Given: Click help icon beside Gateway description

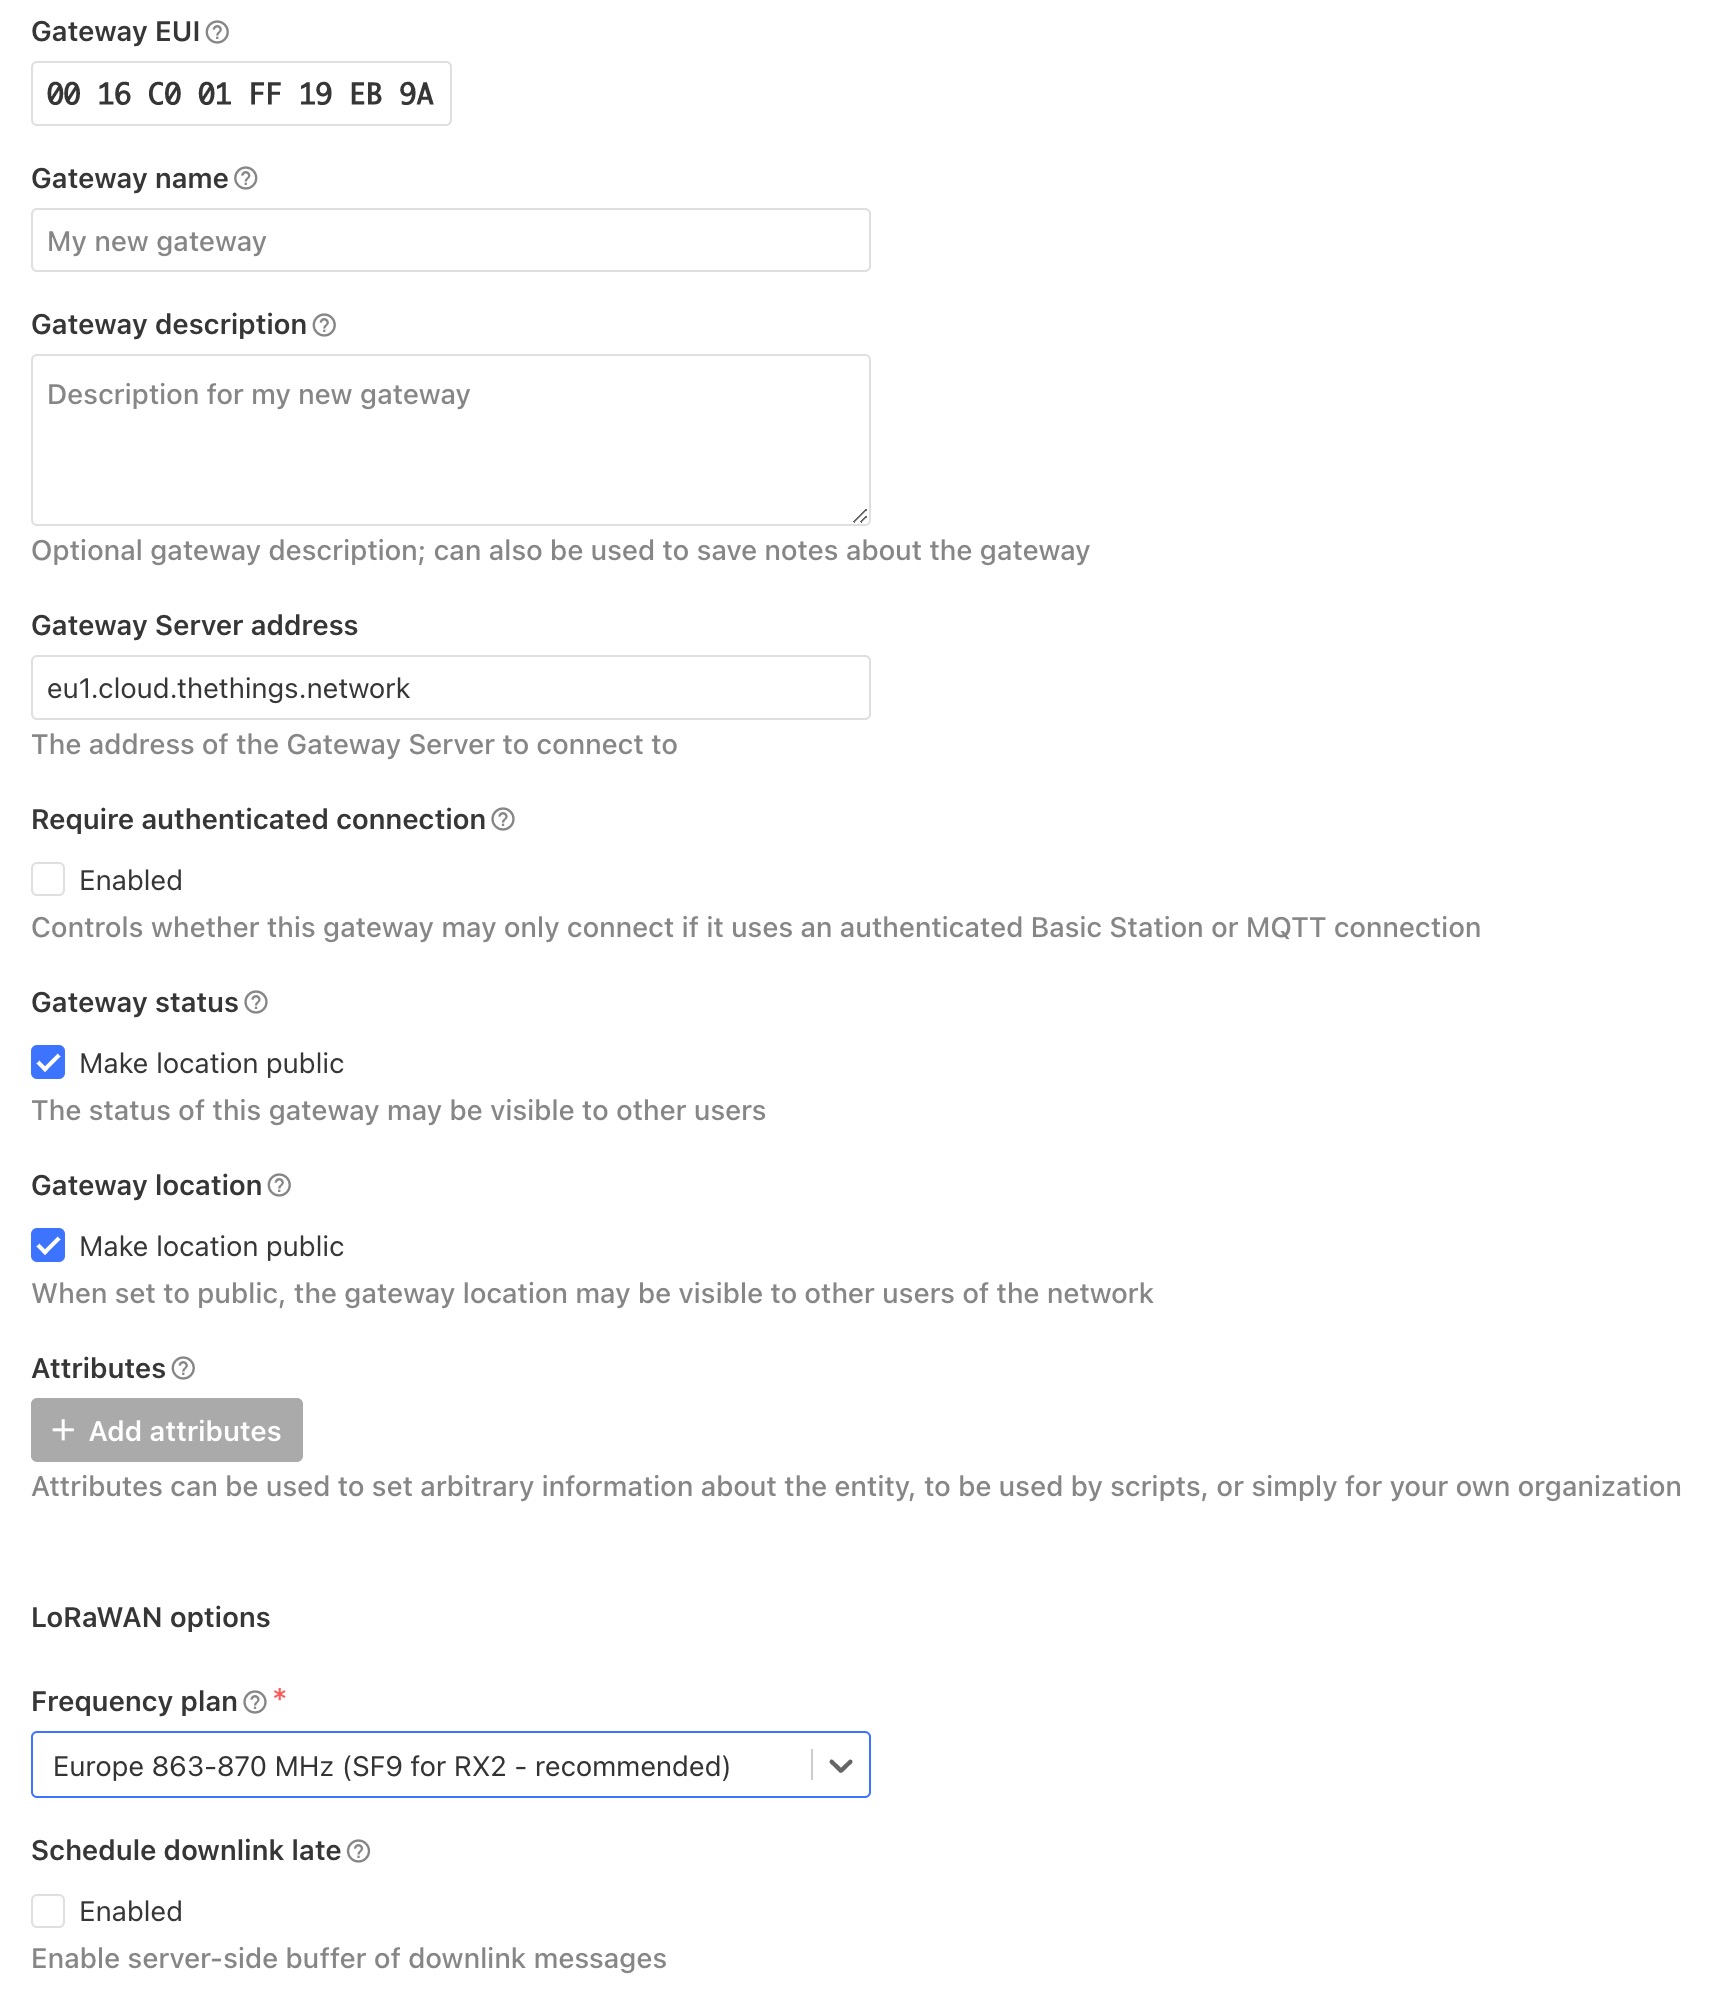Looking at the screenshot, I should 324,325.
